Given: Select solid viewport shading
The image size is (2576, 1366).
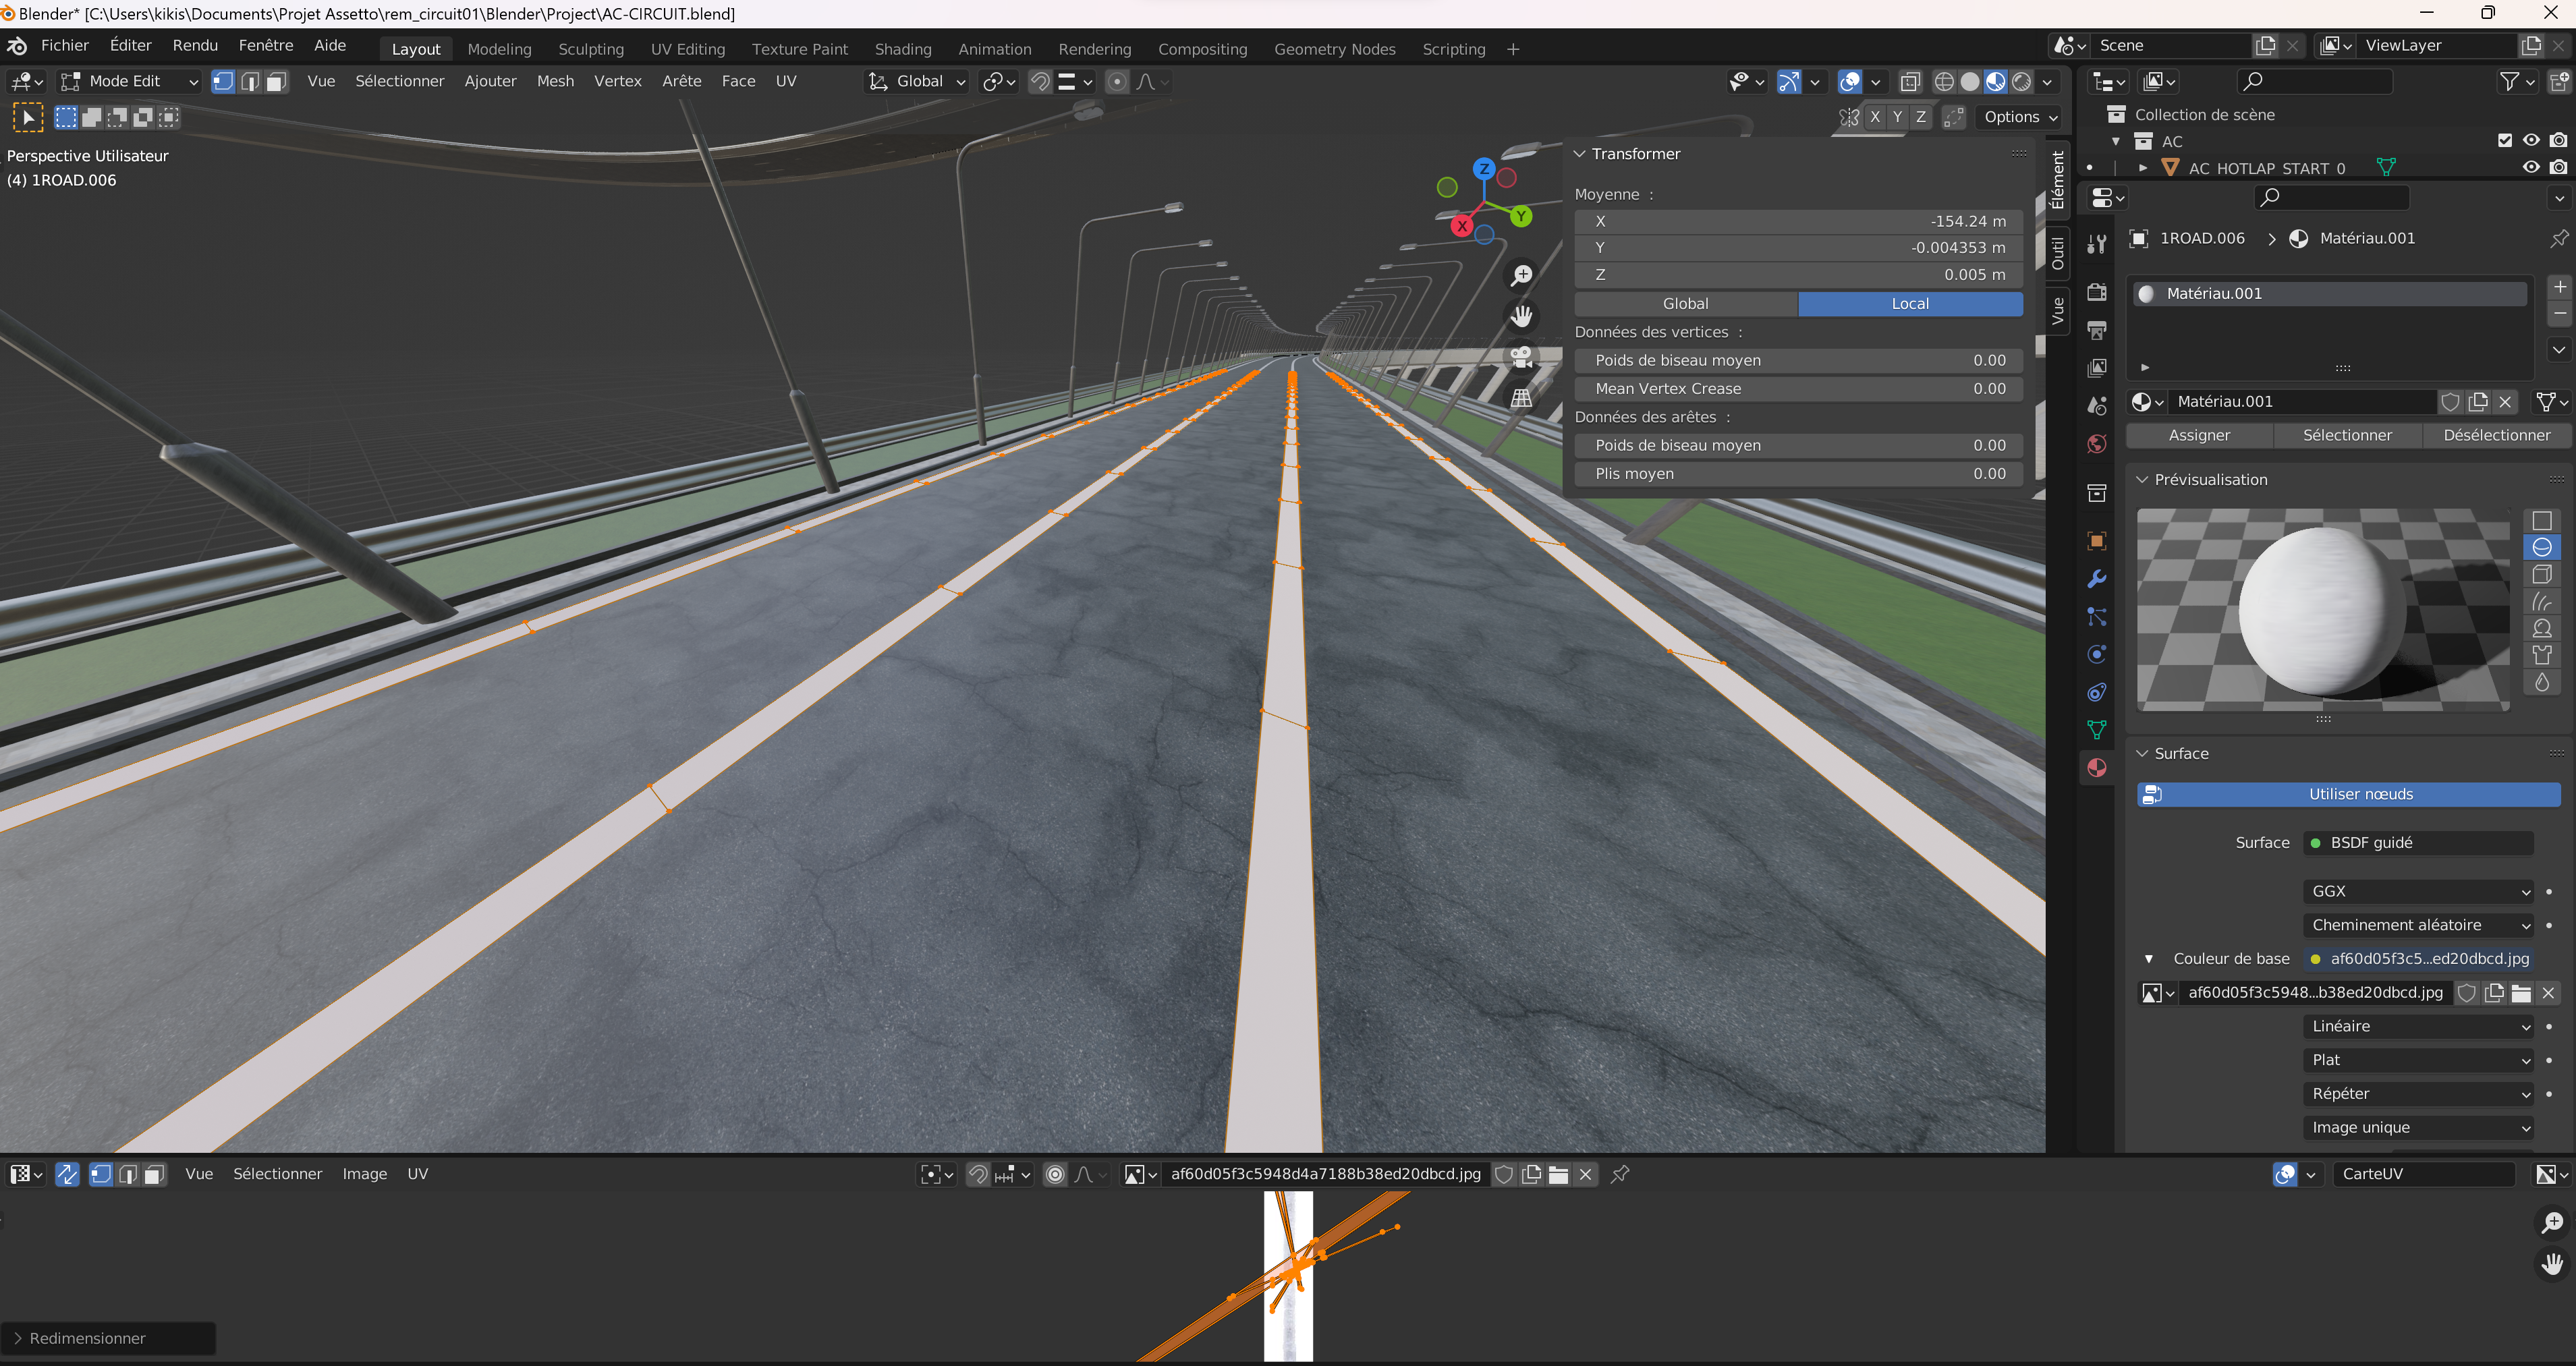Looking at the screenshot, I should [1970, 81].
